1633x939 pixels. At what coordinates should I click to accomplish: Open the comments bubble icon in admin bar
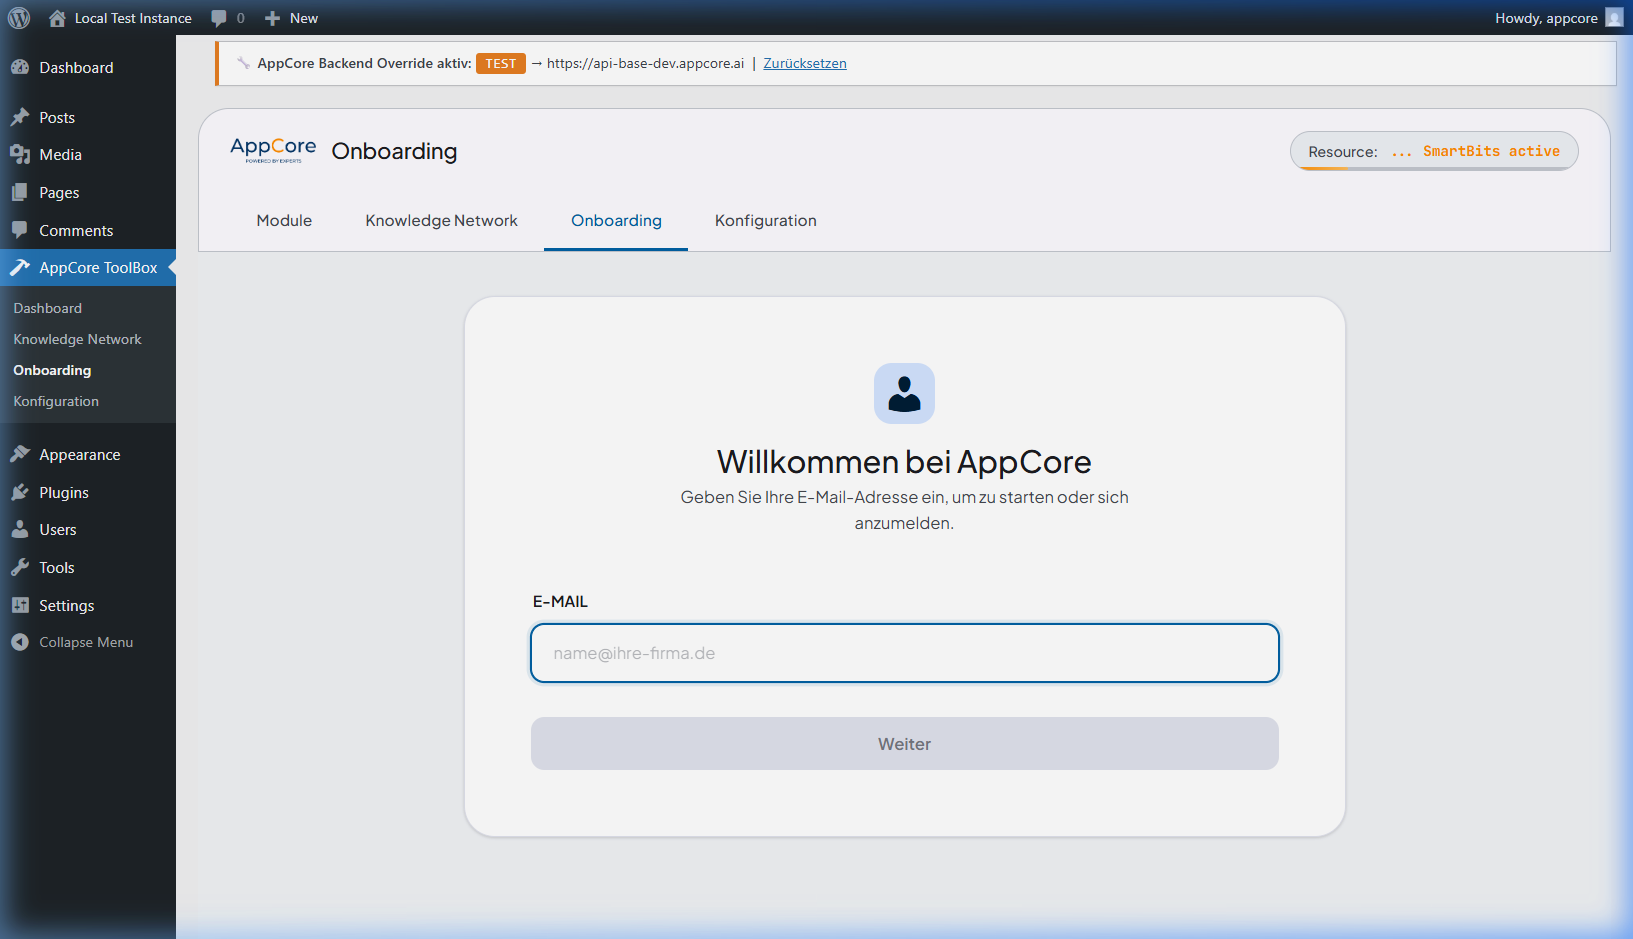[x=219, y=17]
